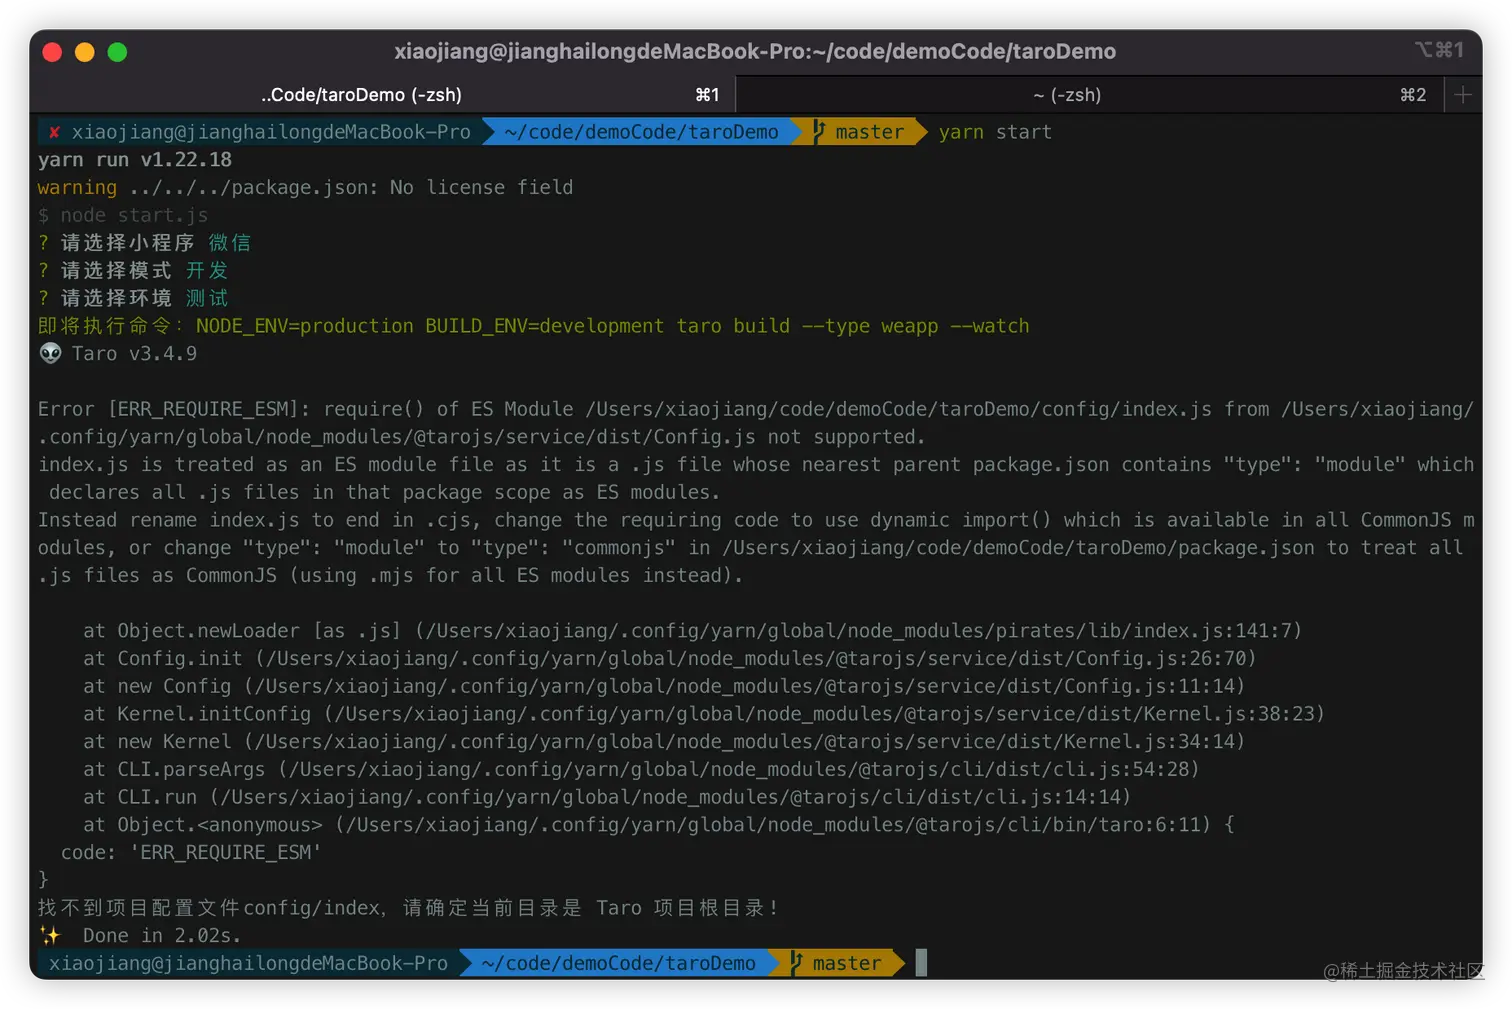This screenshot has height=1009, width=1512.
Task: Switch to the ..Code/taroDemo (-zsh) tab
Action: click(383, 95)
